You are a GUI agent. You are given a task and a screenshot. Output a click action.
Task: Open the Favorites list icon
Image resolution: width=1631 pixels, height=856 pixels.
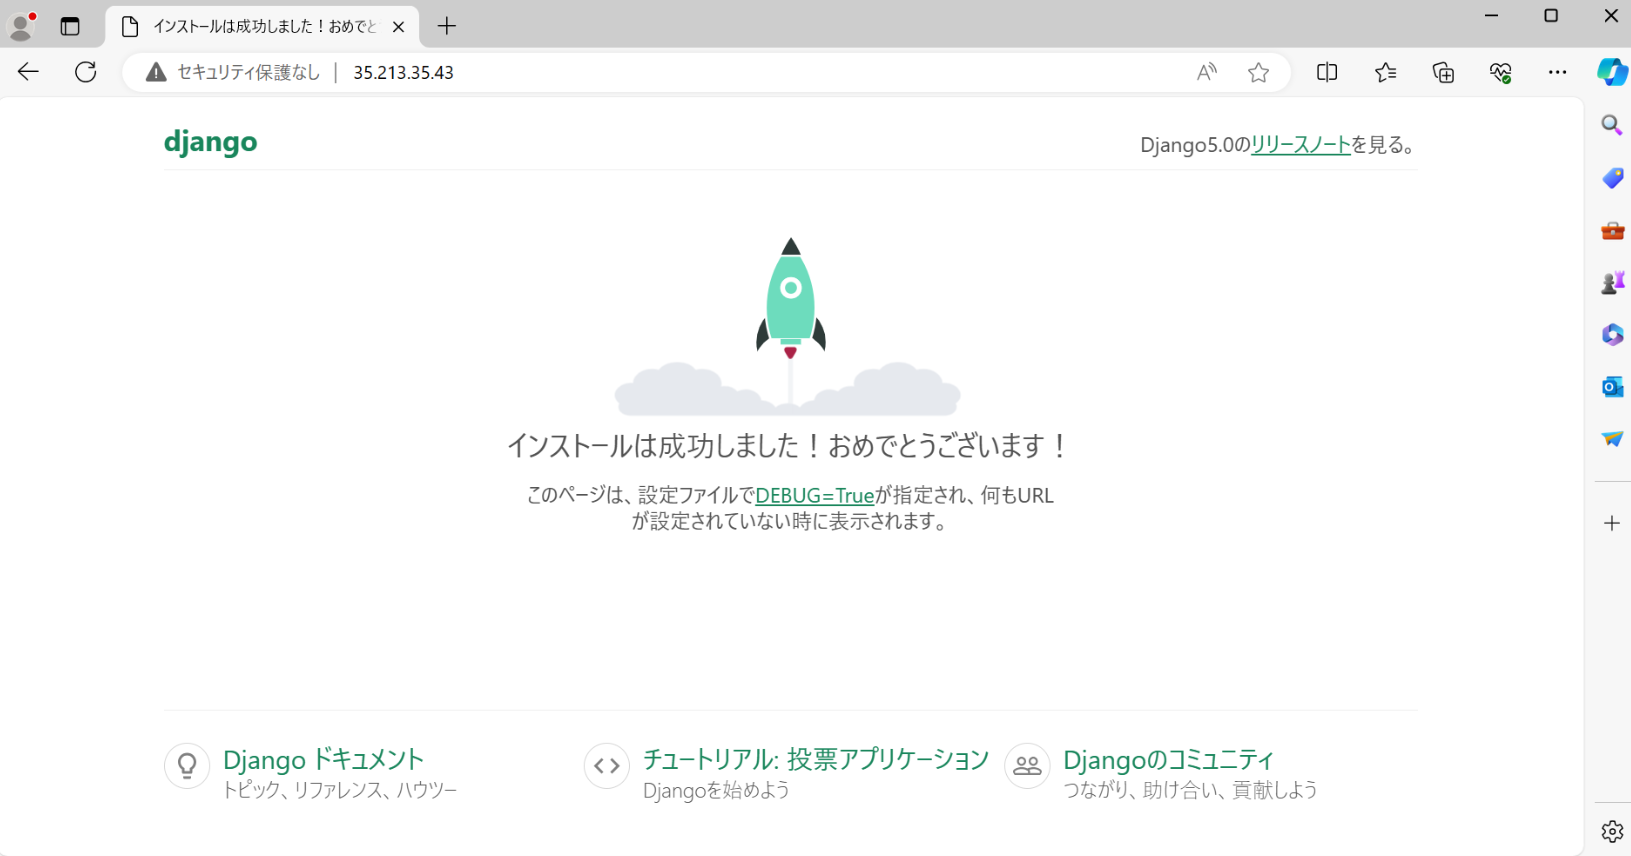tap(1385, 72)
